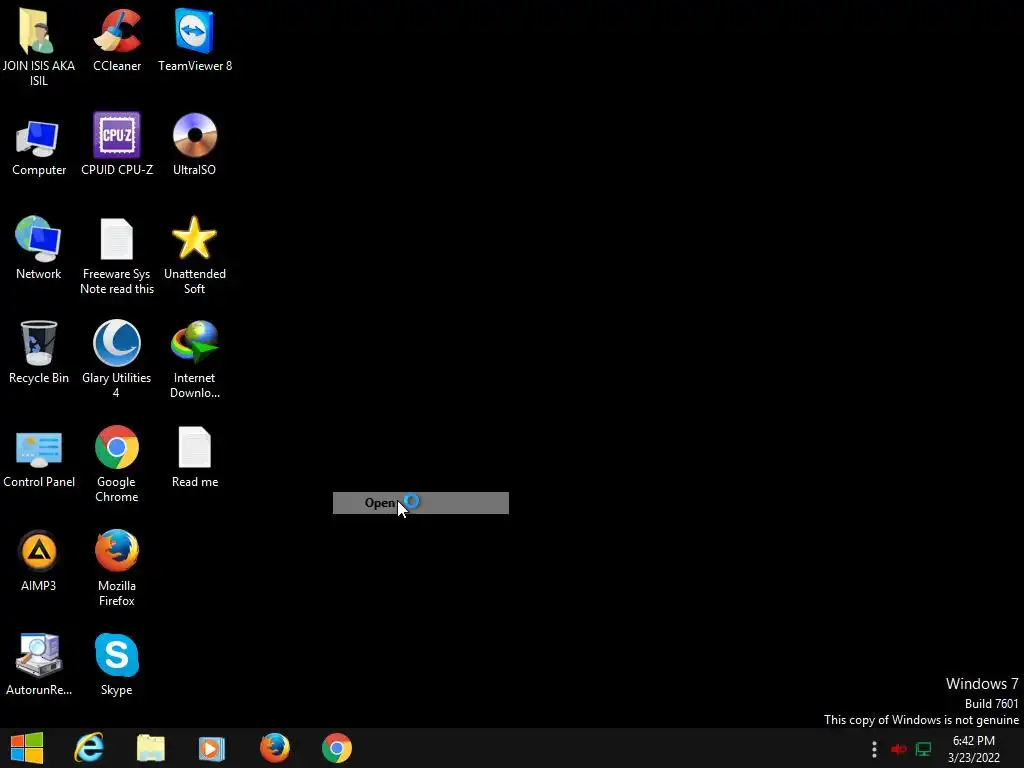1024x768 pixels.
Task: Click the green network tray icon
Action: (x=923, y=749)
